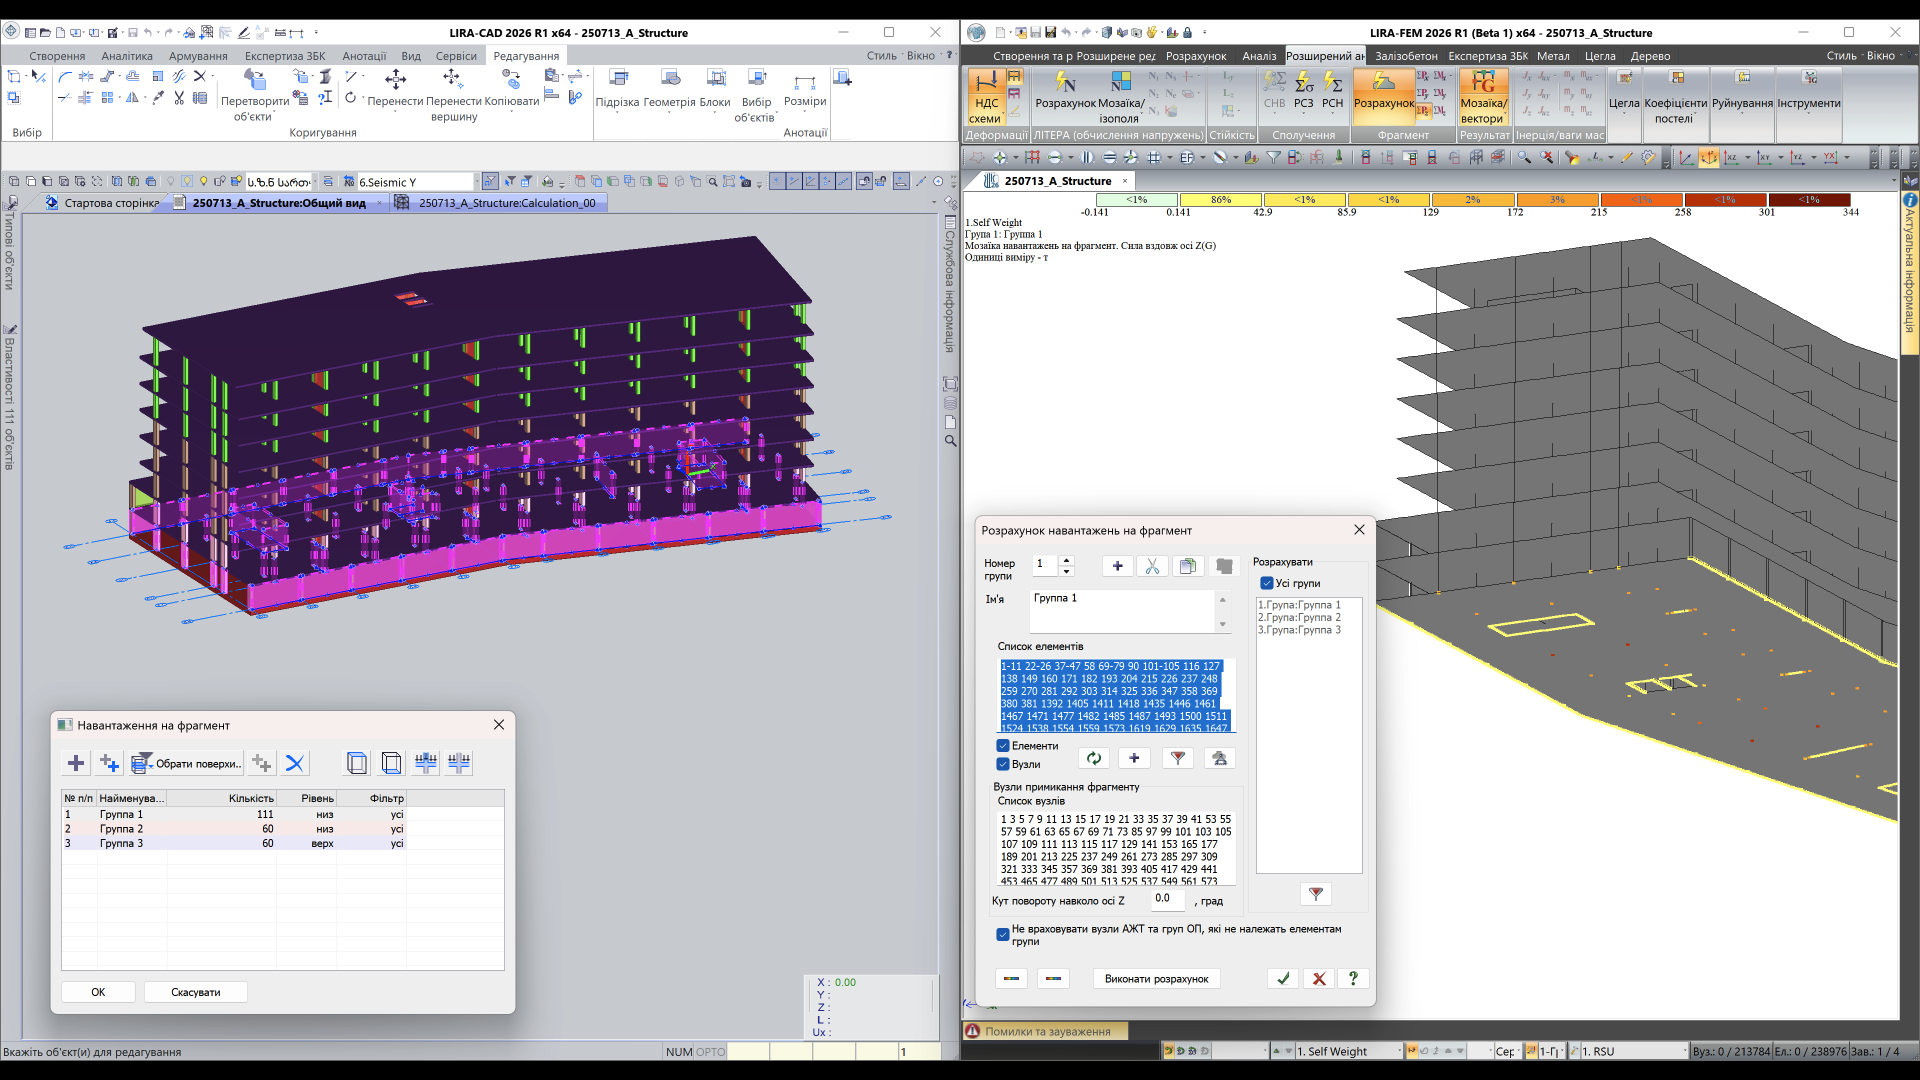The width and height of the screenshot is (1920, 1080).
Task: Click the Скасувати button
Action: point(195,992)
